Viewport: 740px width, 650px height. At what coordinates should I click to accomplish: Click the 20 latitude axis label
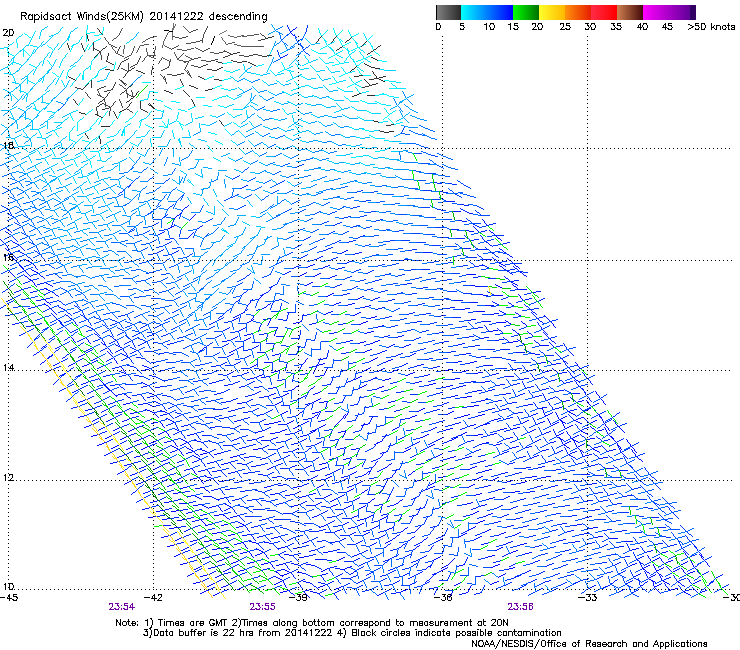click(x=8, y=33)
